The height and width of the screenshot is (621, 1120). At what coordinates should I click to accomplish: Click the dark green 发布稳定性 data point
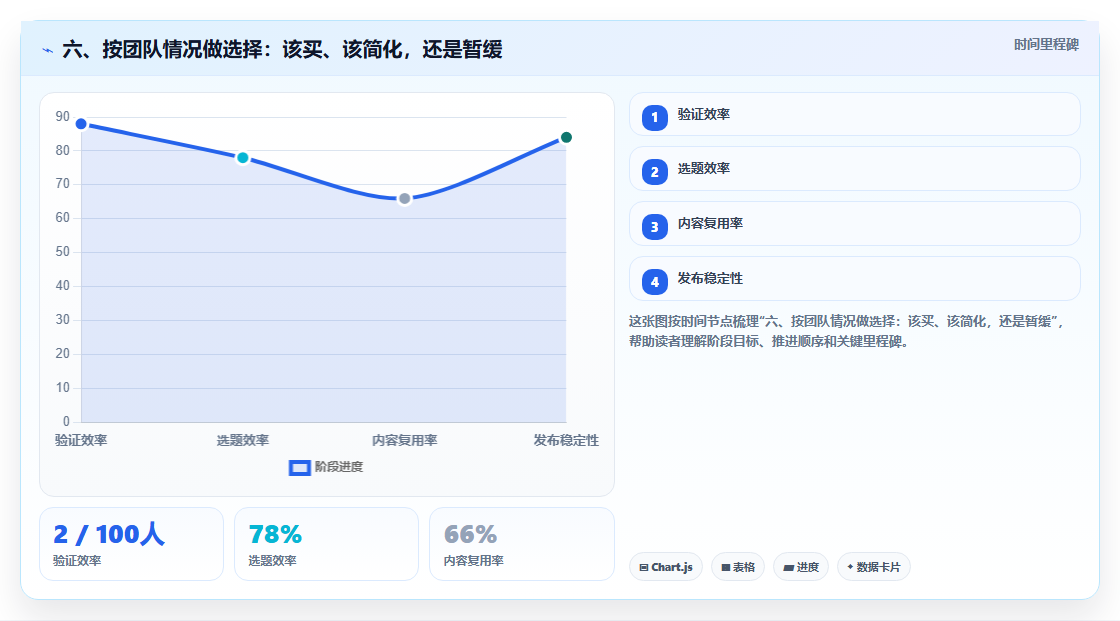click(566, 137)
